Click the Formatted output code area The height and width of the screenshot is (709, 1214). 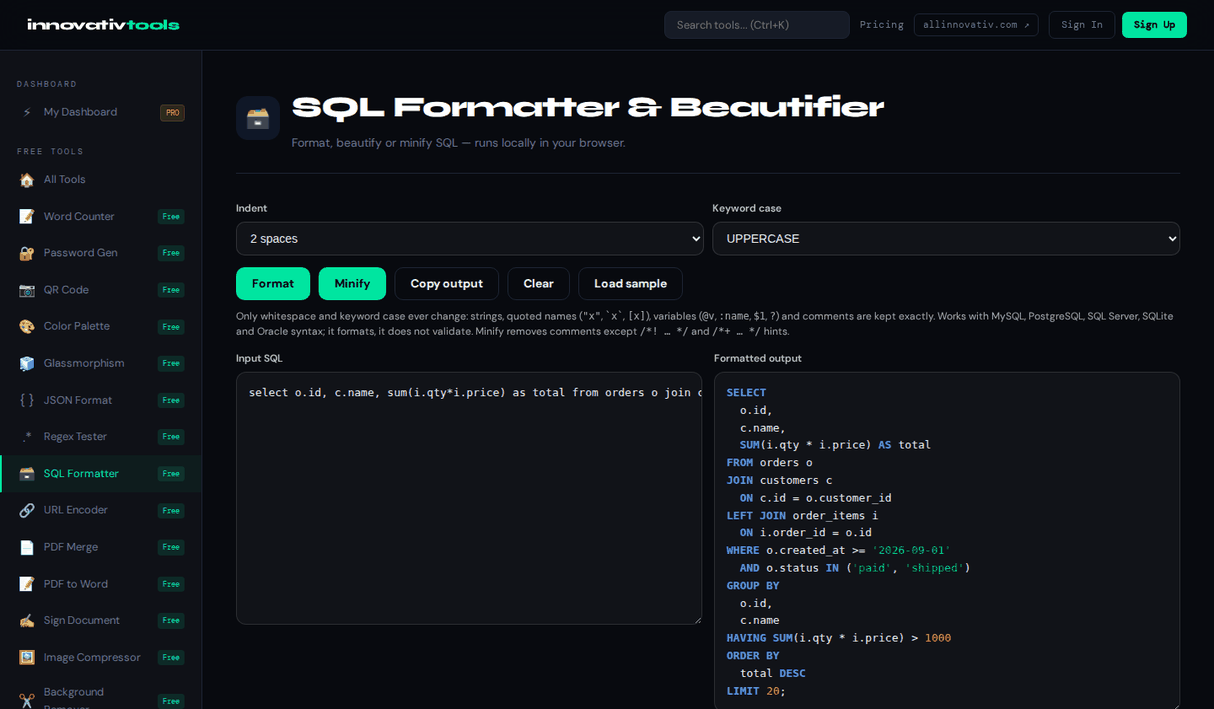946,540
